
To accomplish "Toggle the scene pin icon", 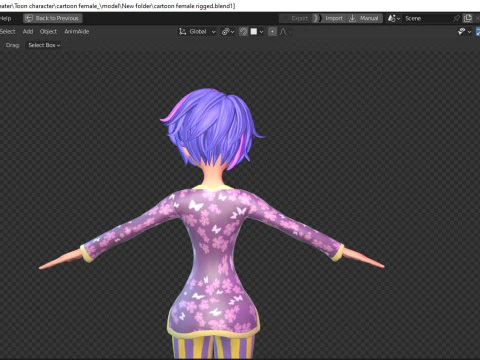I will pyautogui.click(x=456, y=18).
